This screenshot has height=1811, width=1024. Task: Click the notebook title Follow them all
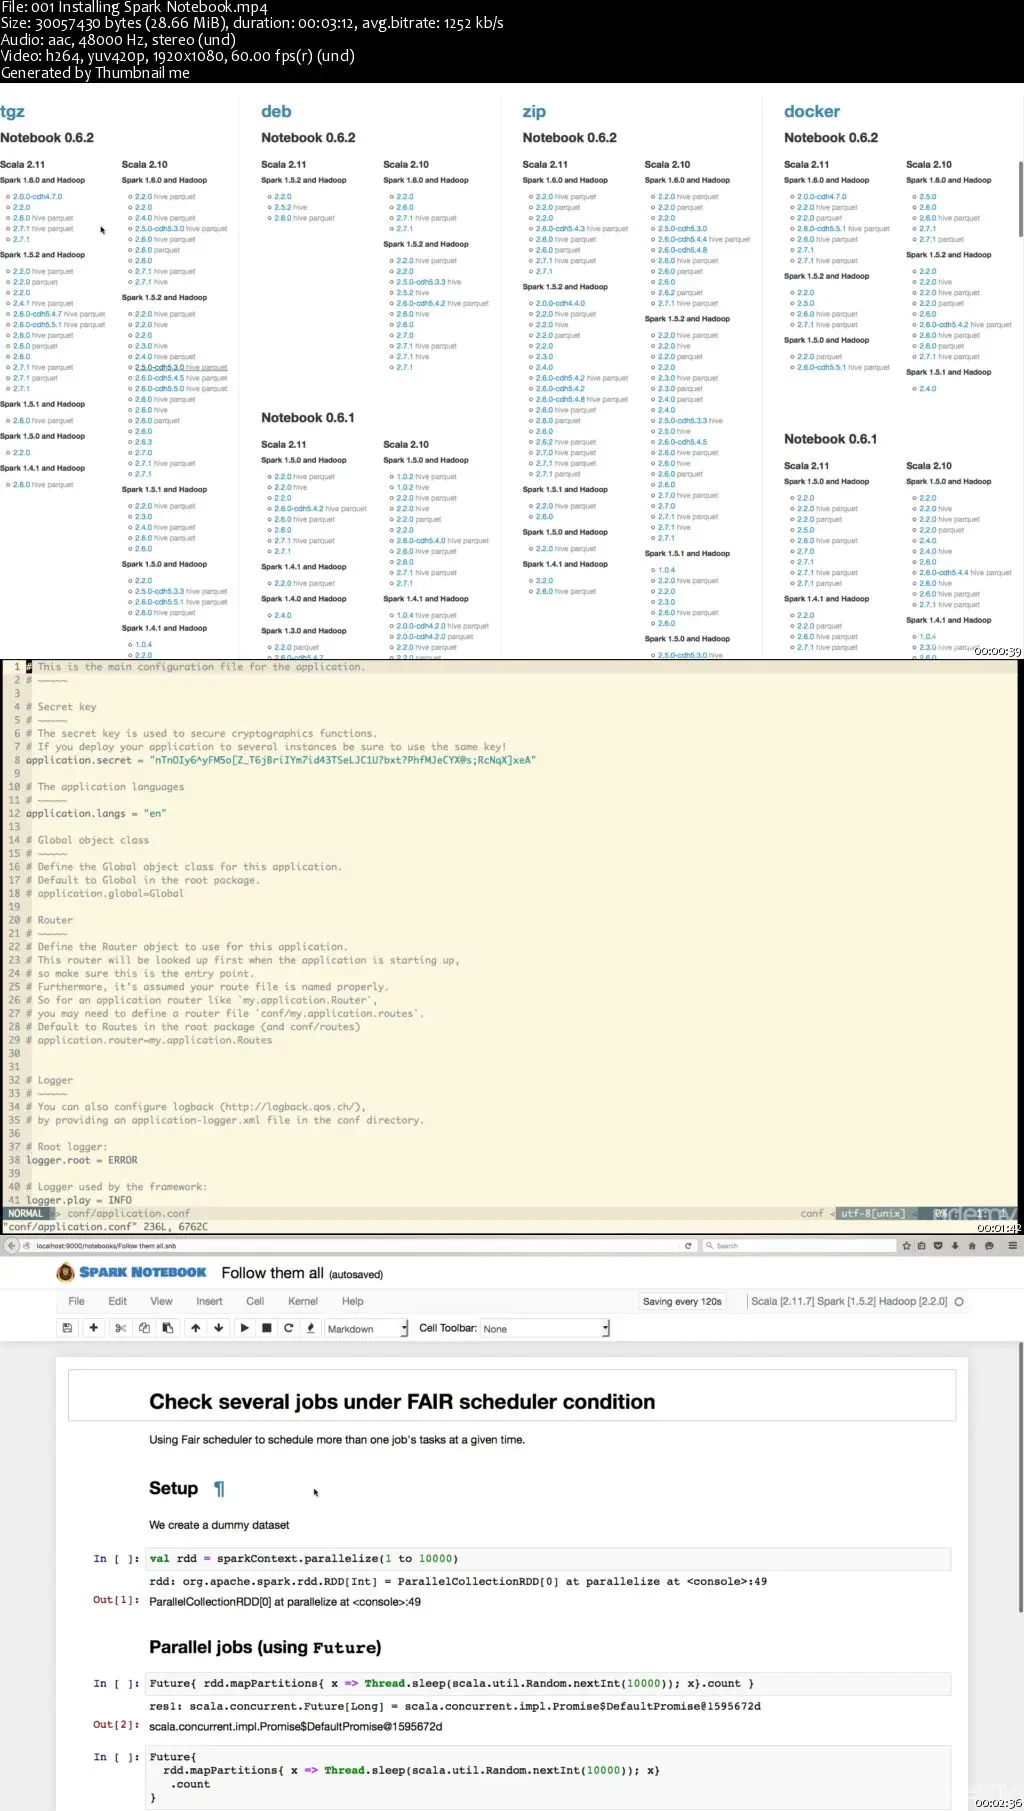pos(272,1273)
